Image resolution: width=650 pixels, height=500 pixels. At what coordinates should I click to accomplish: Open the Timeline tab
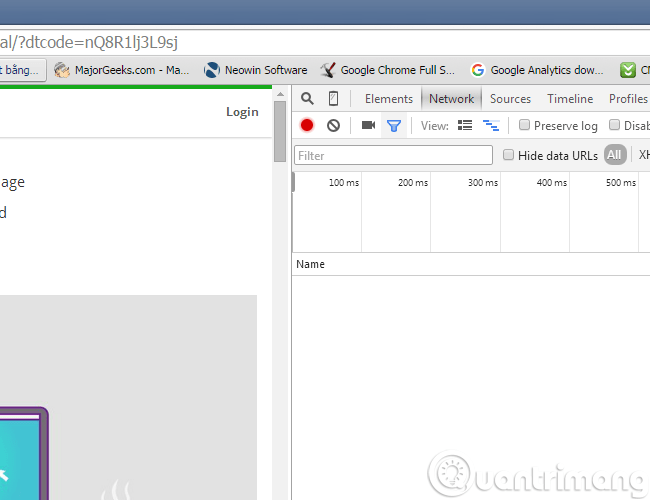[x=570, y=99]
